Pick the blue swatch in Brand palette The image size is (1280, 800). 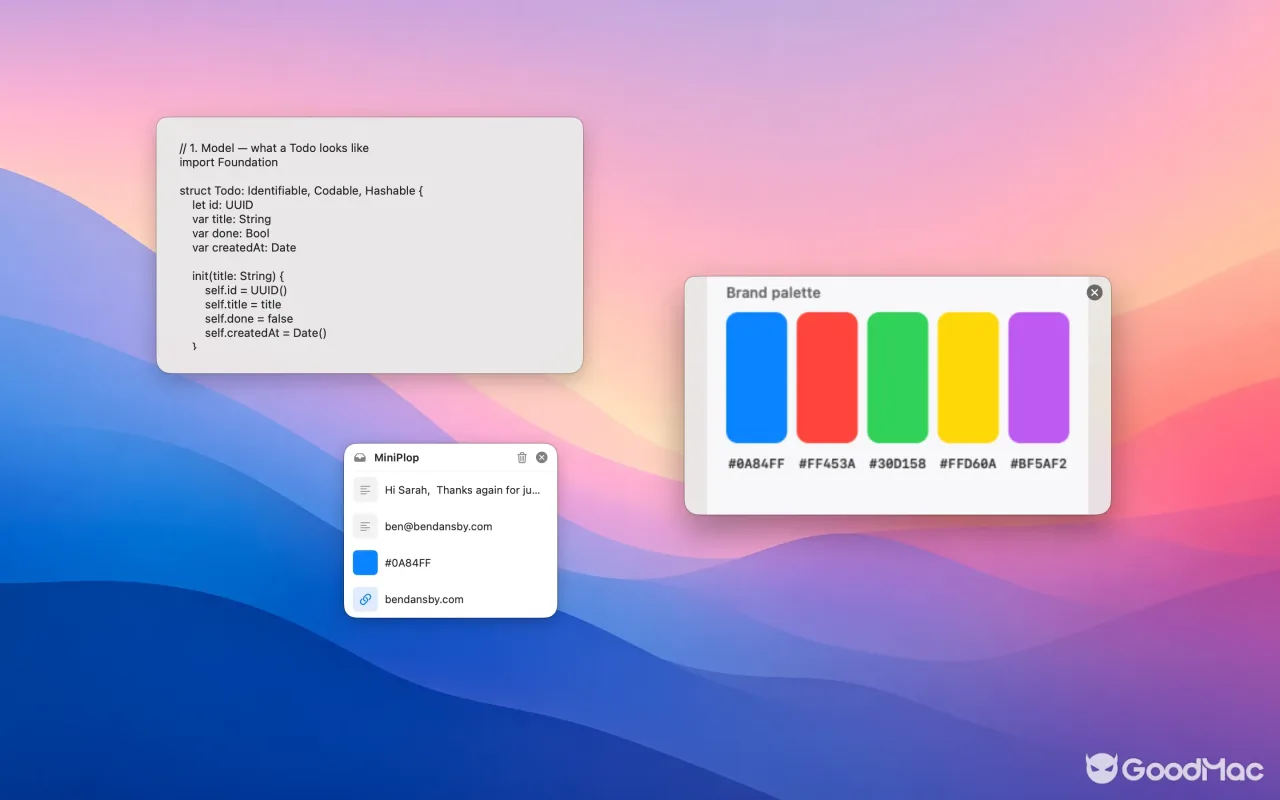click(756, 377)
